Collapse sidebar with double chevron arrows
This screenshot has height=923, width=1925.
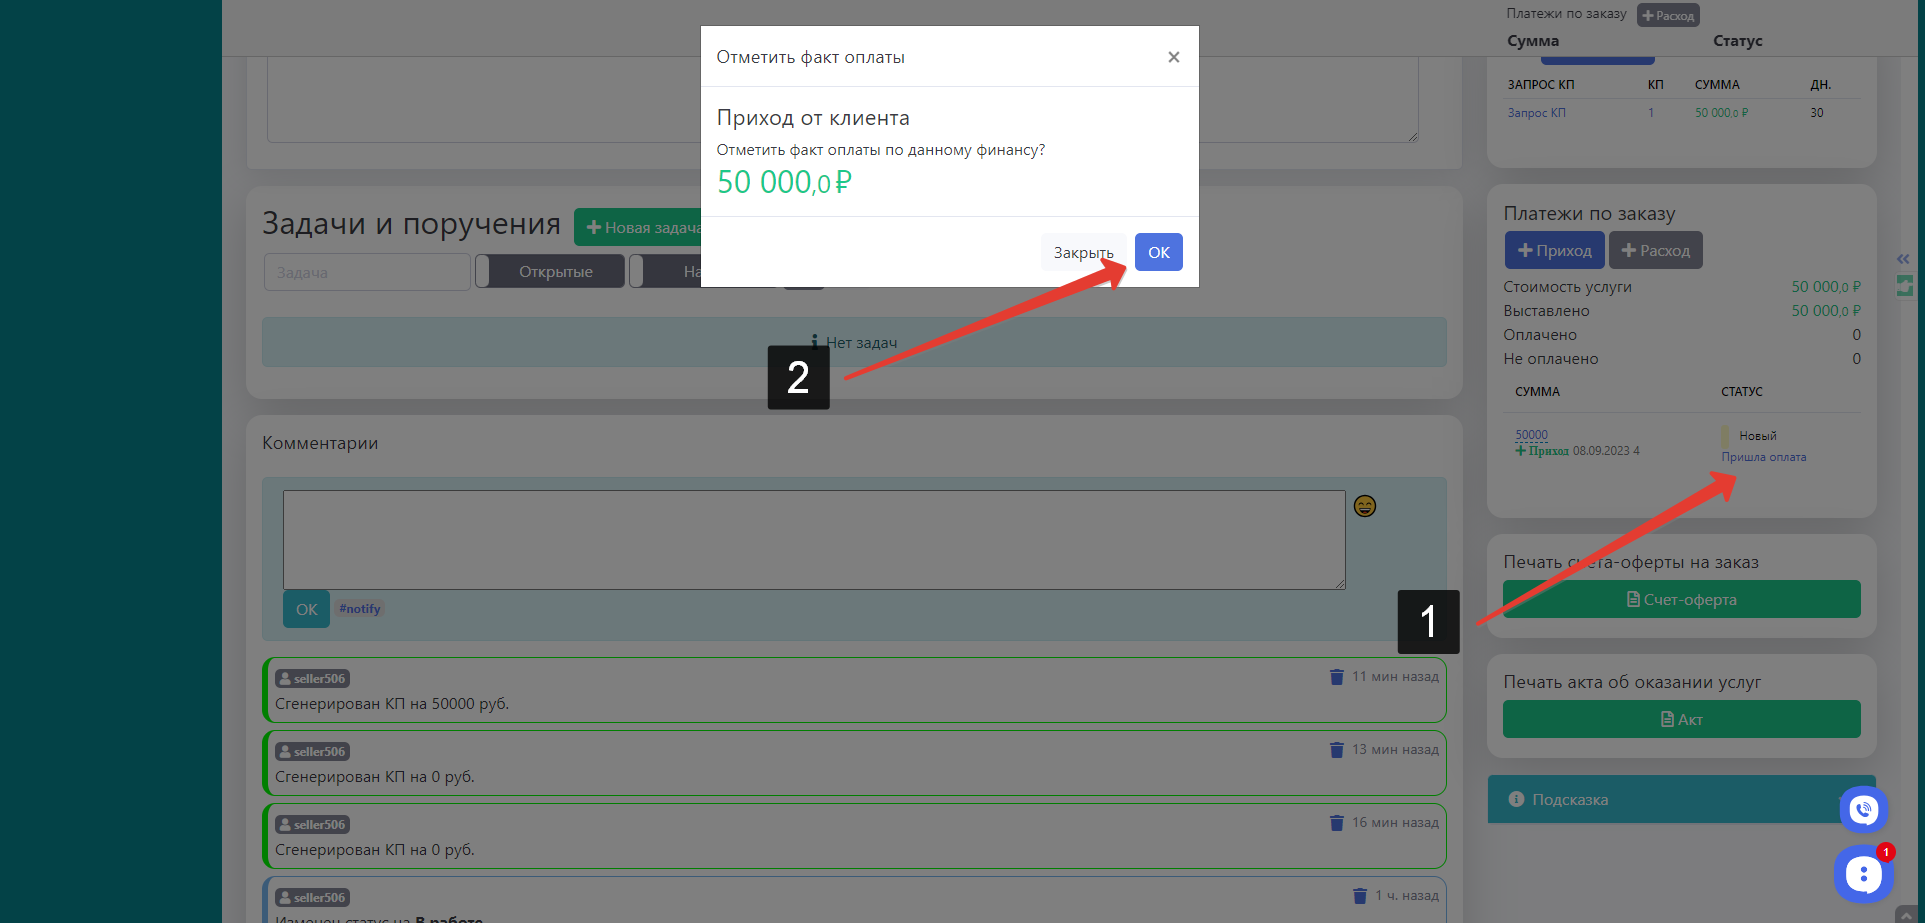click(1903, 259)
